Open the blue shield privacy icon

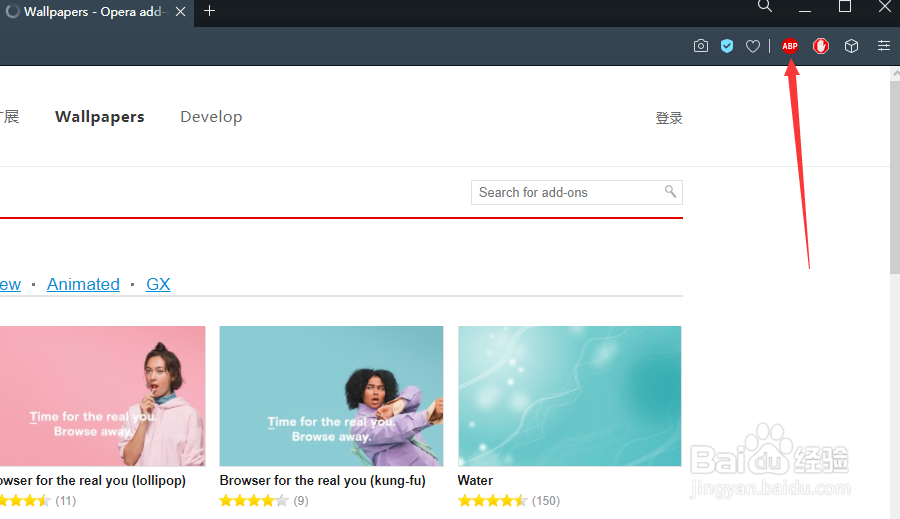click(727, 46)
